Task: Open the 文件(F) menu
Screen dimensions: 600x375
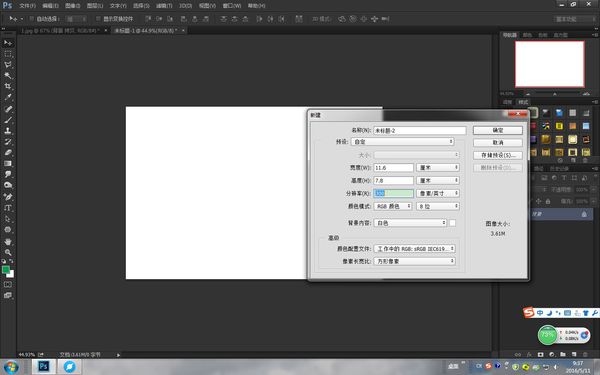Action: click(28, 6)
